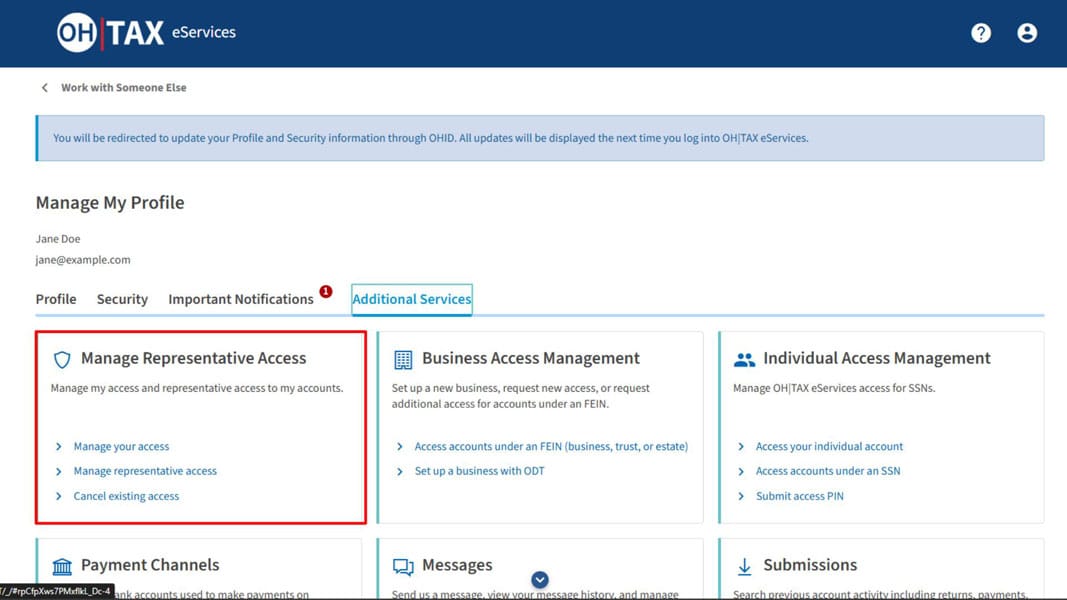Click chevron beside Cancel existing access
1067x600 pixels.
click(59, 496)
